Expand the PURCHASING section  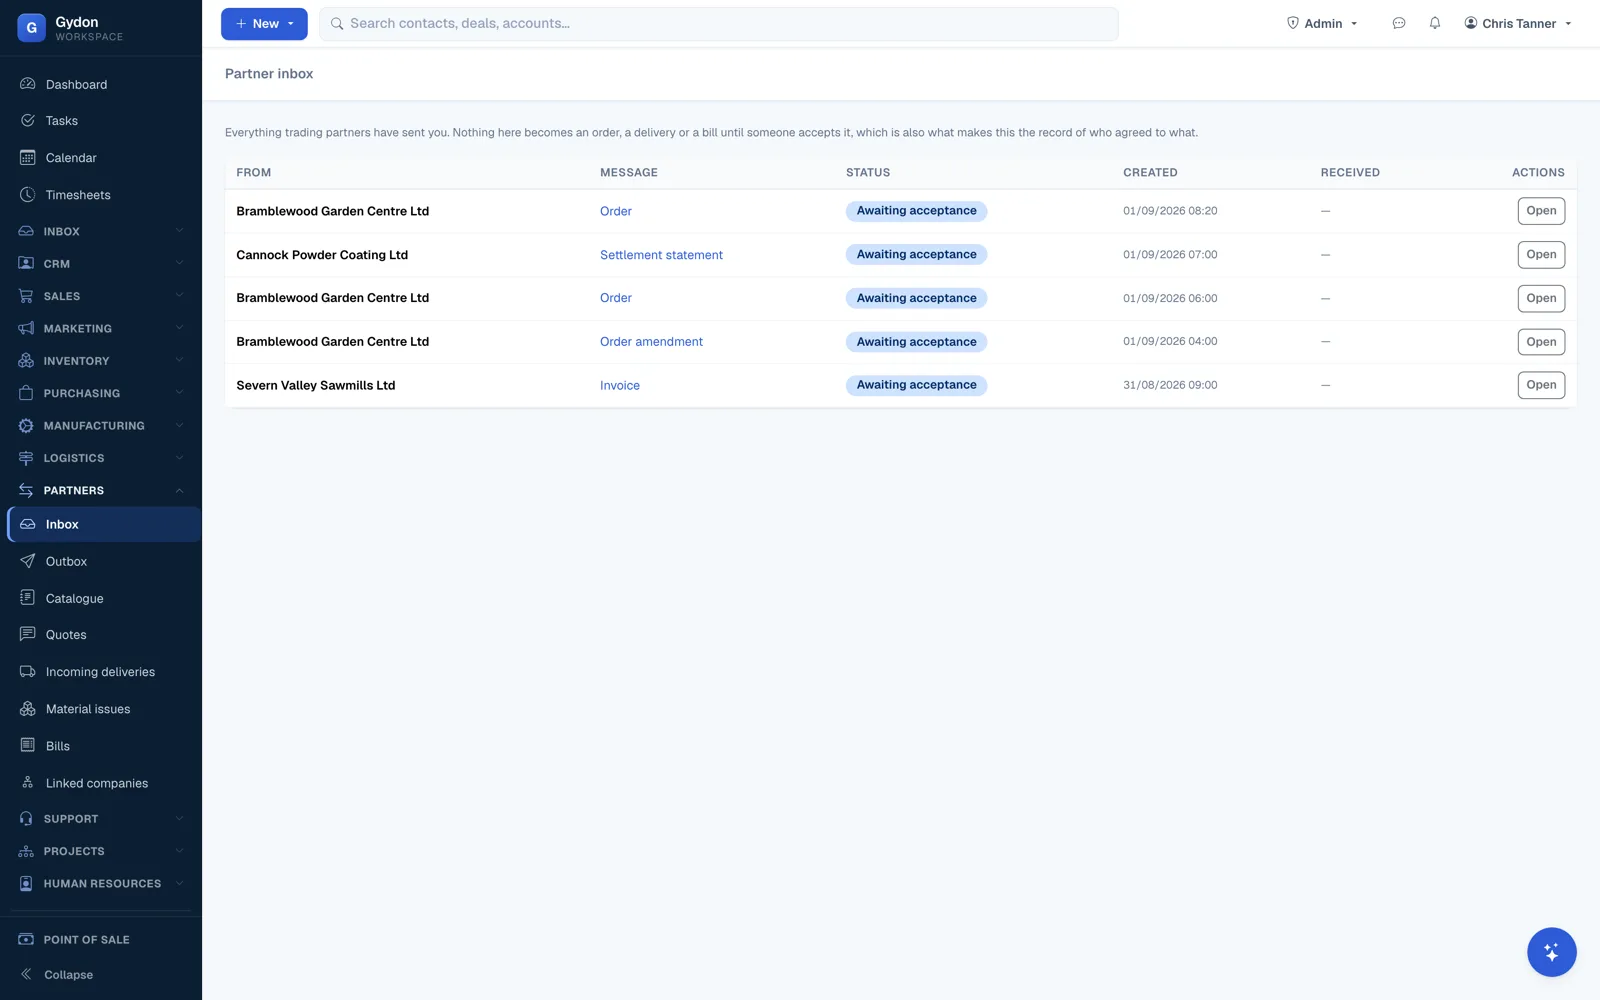coord(101,393)
